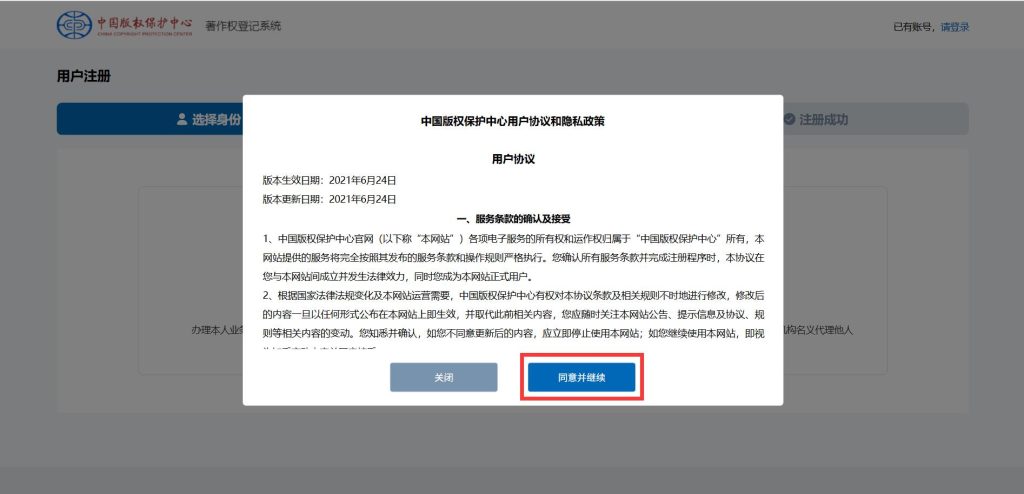The image size is (1024, 494).
Task: Click the person icon beside 选择身份
Action: (182, 120)
